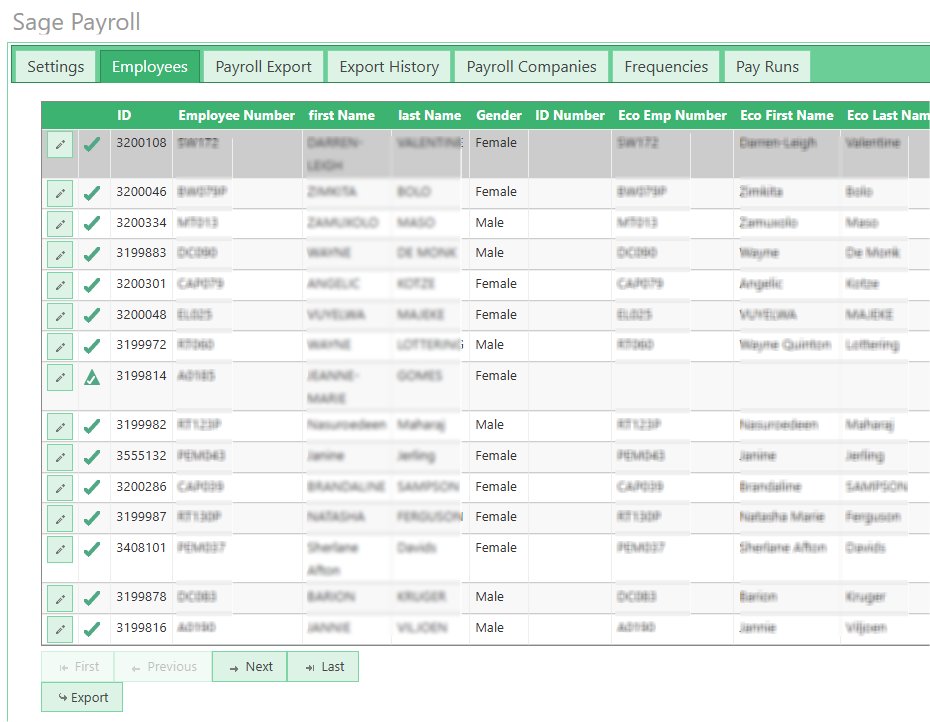Click the Sage Payroll page title
The image size is (930, 722).
[x=77, y=23]
